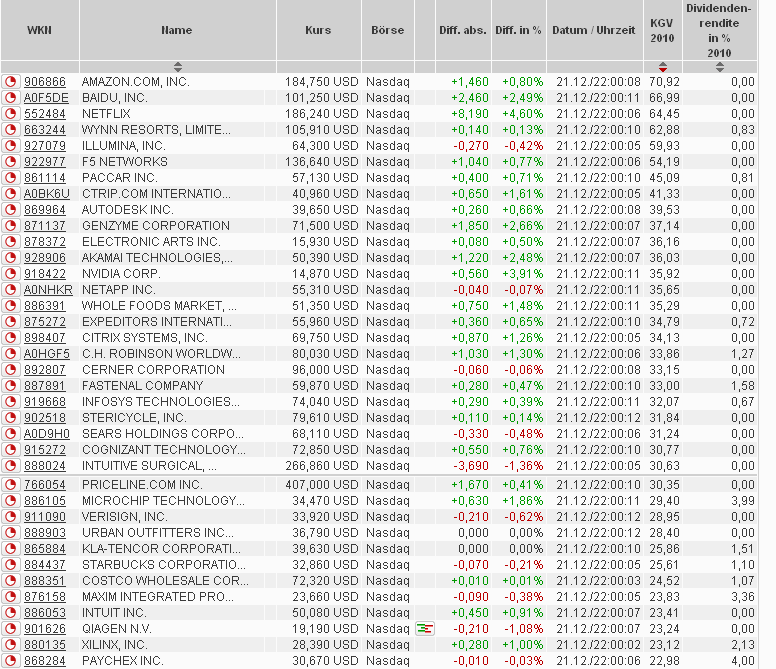Open WKN link 906866
776x669 pixels.
point(45,82)
